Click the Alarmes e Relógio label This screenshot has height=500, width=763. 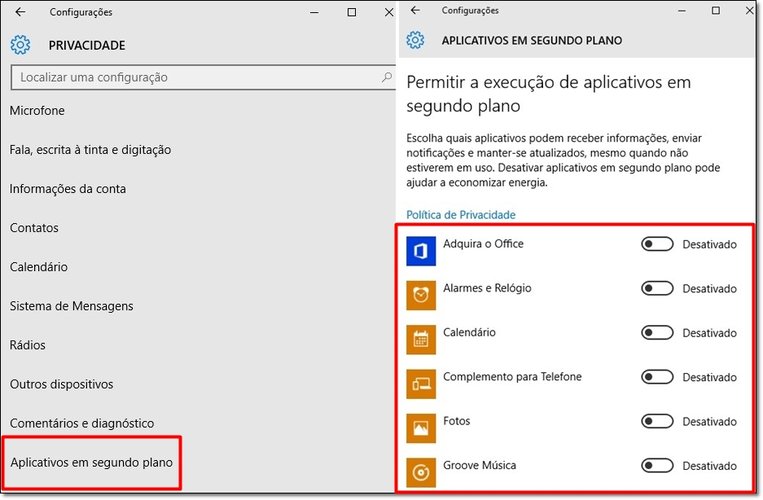pos(487,288)
